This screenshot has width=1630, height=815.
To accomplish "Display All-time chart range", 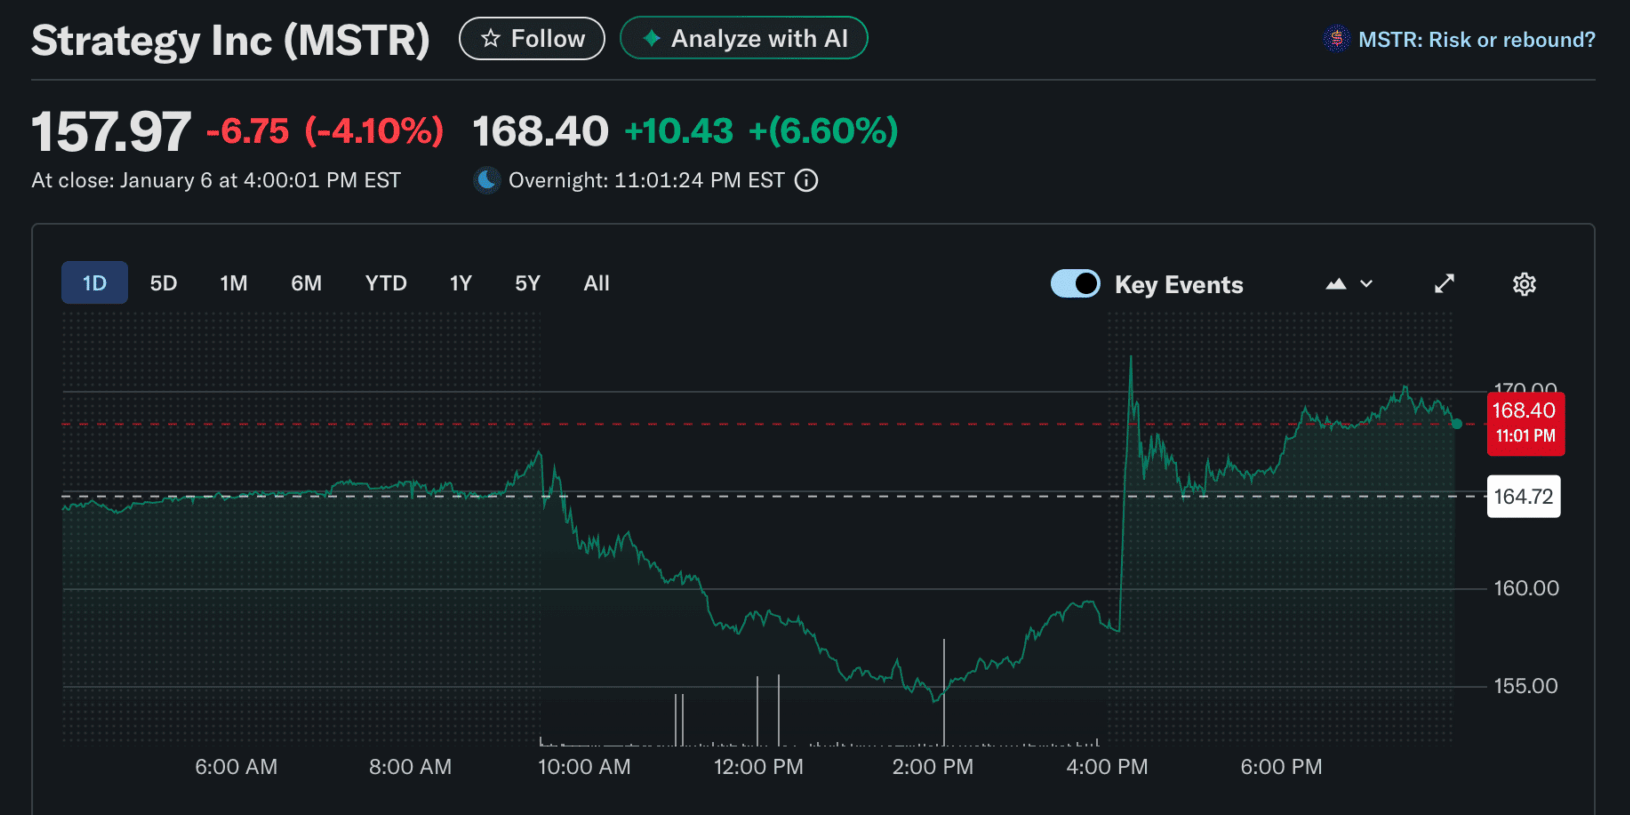I will (596, 283).
